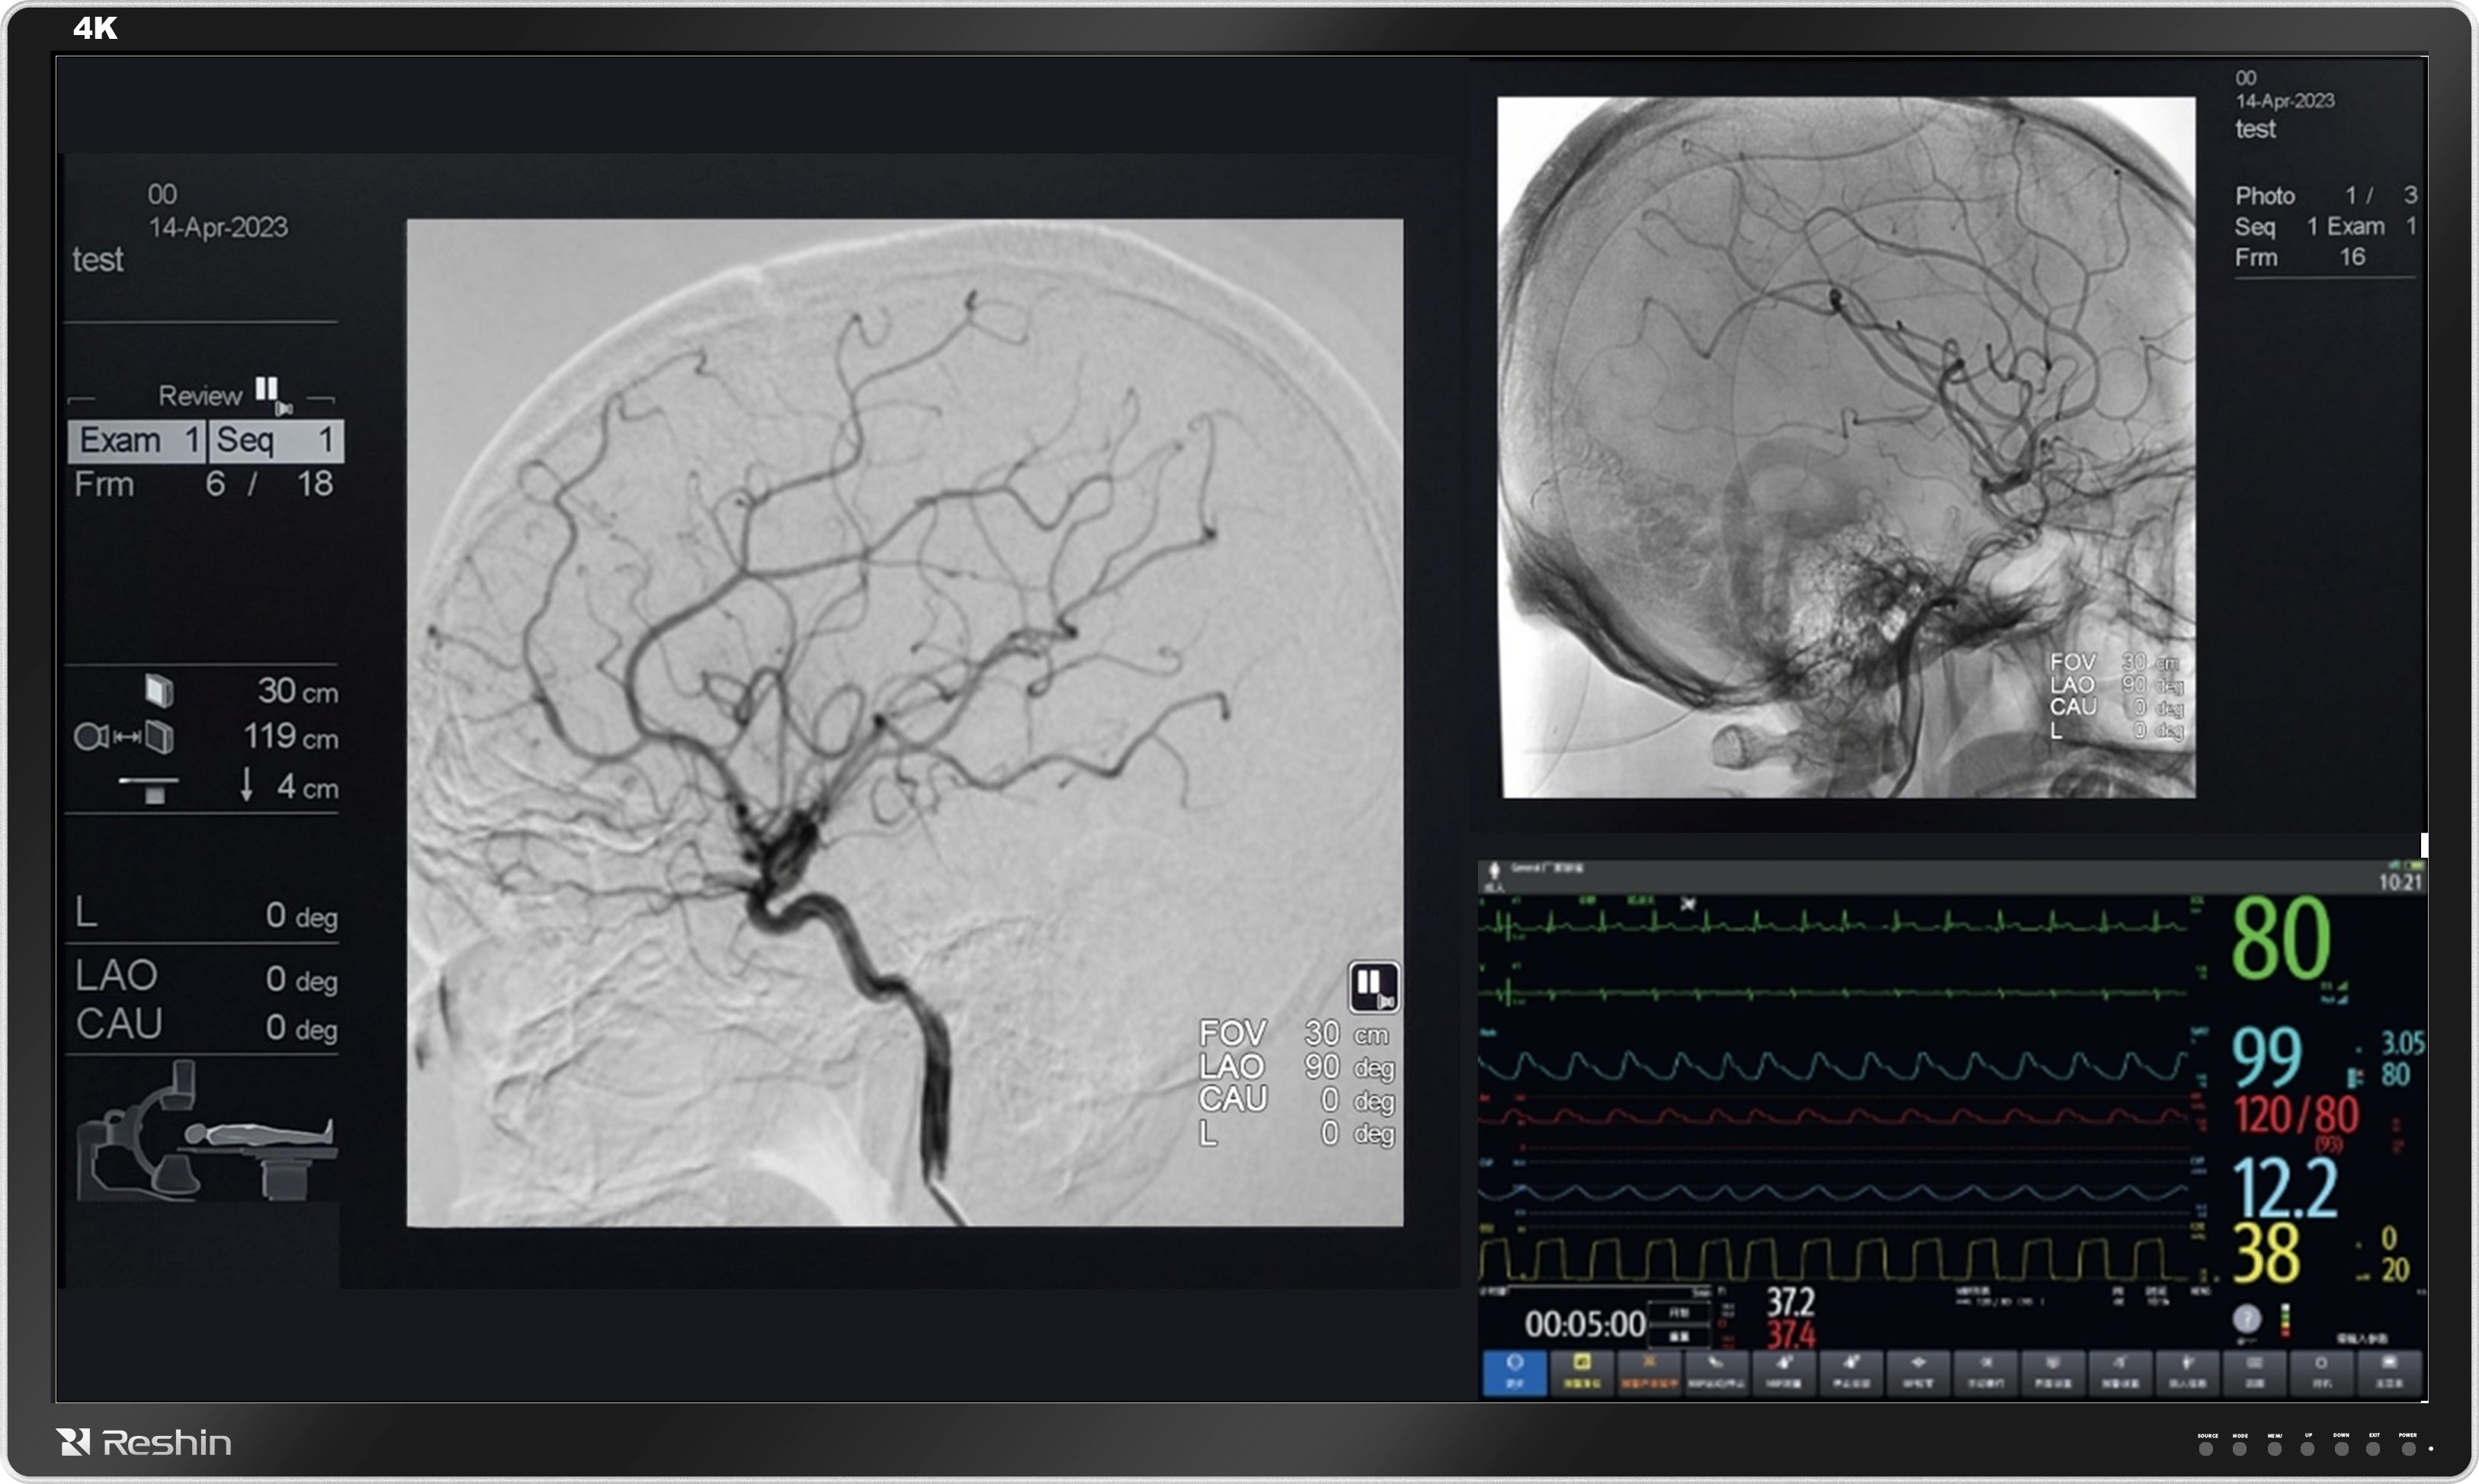This screenshot has height=1484, width=2479.
Task: Open the lateral skull reference photo thumbnail
Action: click(x=1846, y=447)
